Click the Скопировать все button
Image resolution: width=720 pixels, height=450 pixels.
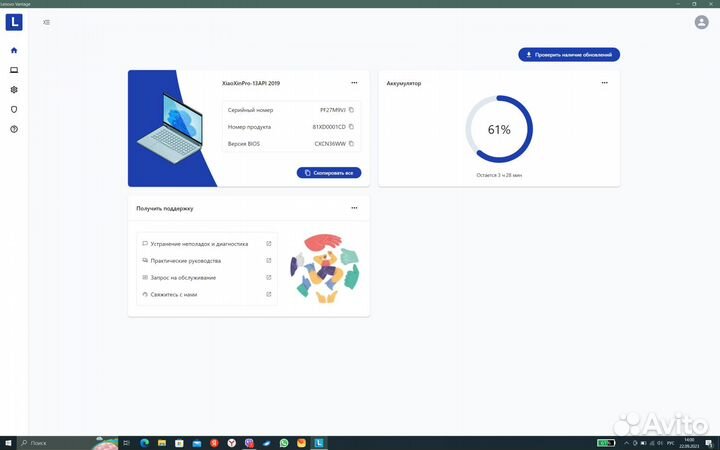point(329,173)
